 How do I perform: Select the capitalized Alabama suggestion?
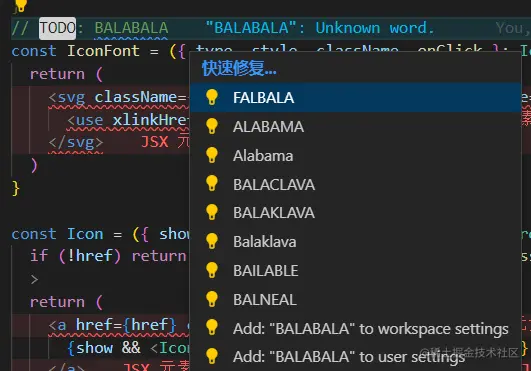(x=355, y=156)
